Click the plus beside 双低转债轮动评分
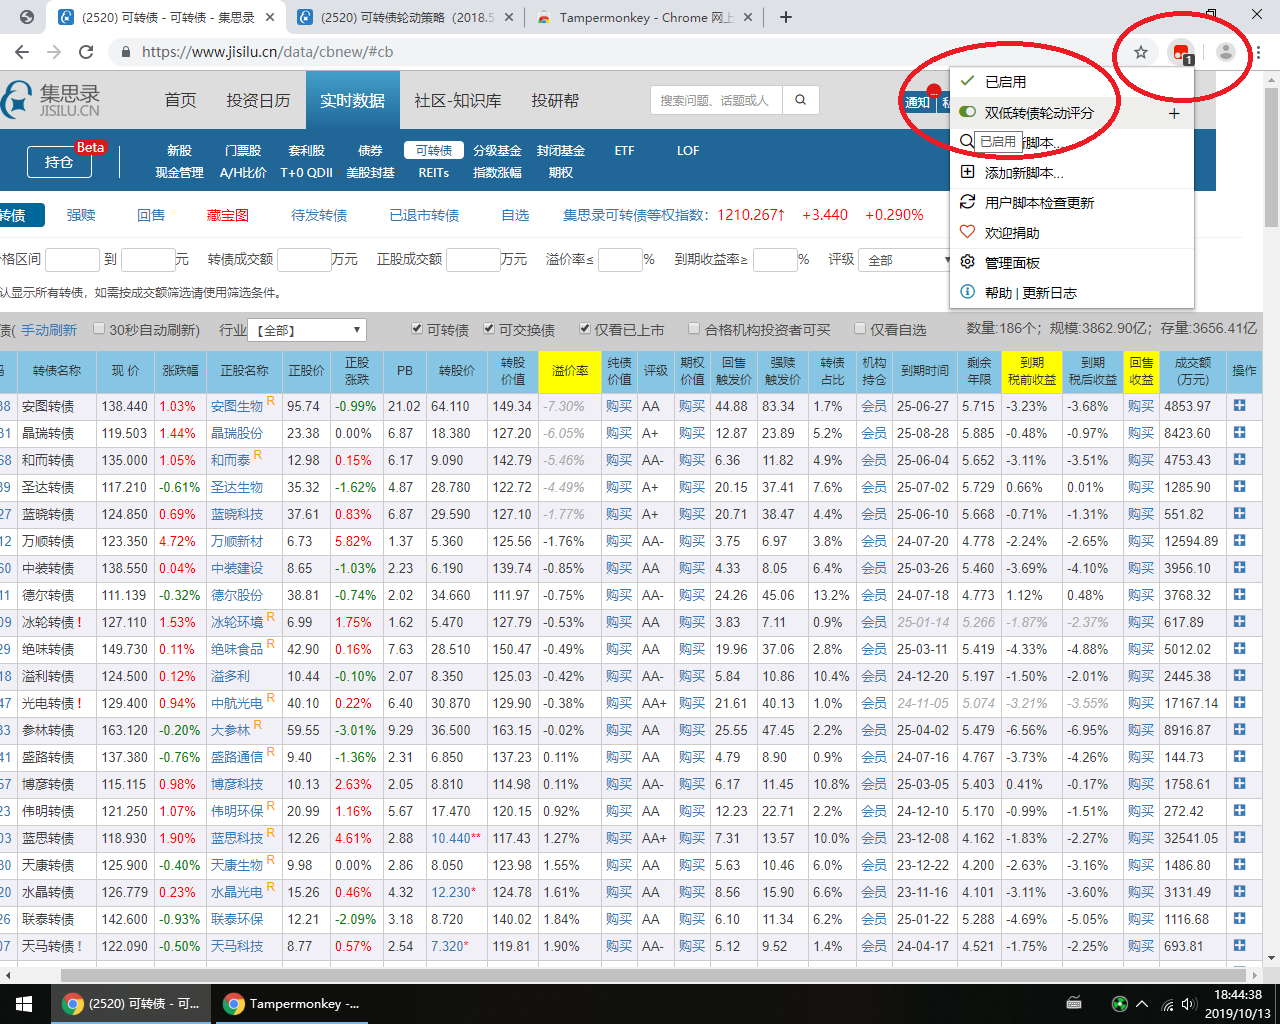 [x=1174, y=113]
